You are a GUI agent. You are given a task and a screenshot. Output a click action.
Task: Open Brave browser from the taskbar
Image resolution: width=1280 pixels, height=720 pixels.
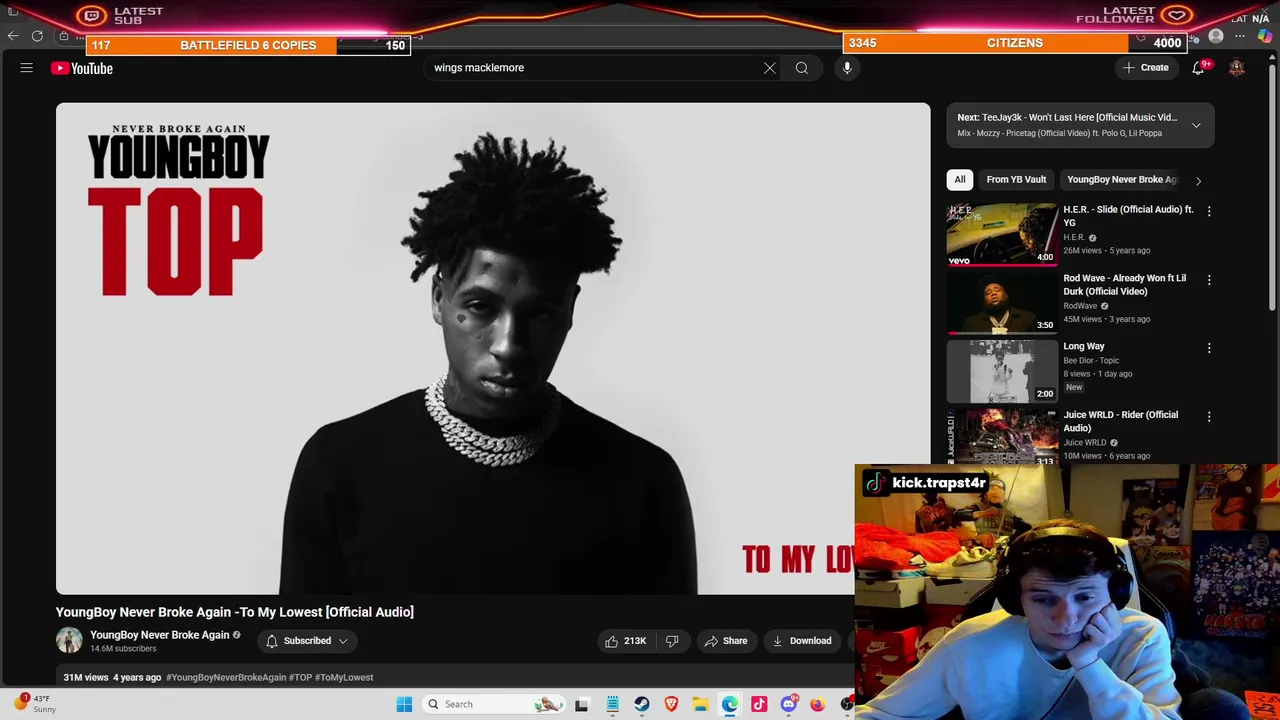[671, 704]
